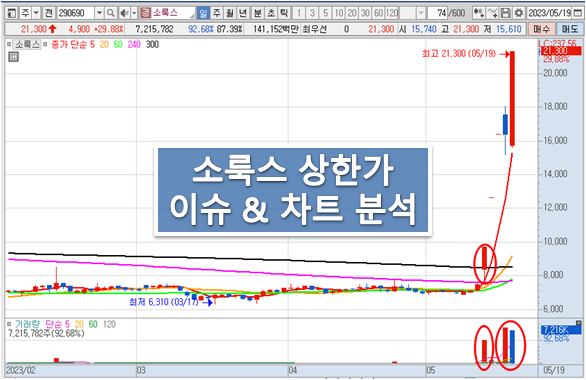This screenshot has width=586, height=380.
Task: Click the 최우선 label in quote bar
Action: click(x=314, y=29)
